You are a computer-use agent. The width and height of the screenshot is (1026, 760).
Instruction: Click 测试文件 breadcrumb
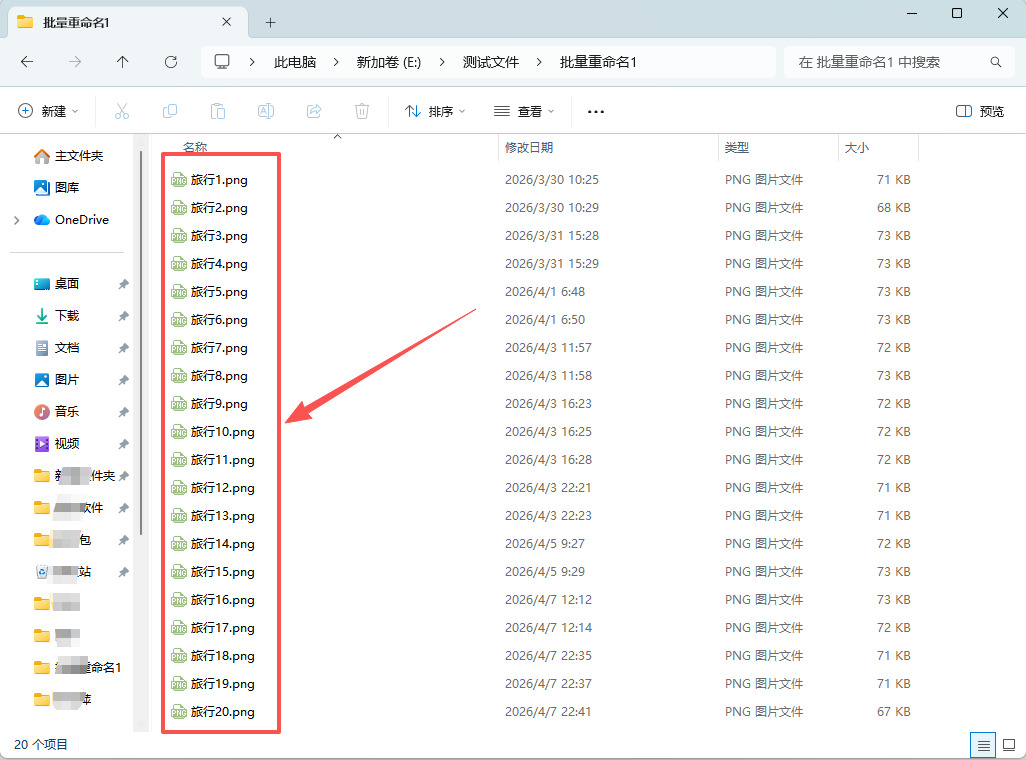click(x=491, y=62)
